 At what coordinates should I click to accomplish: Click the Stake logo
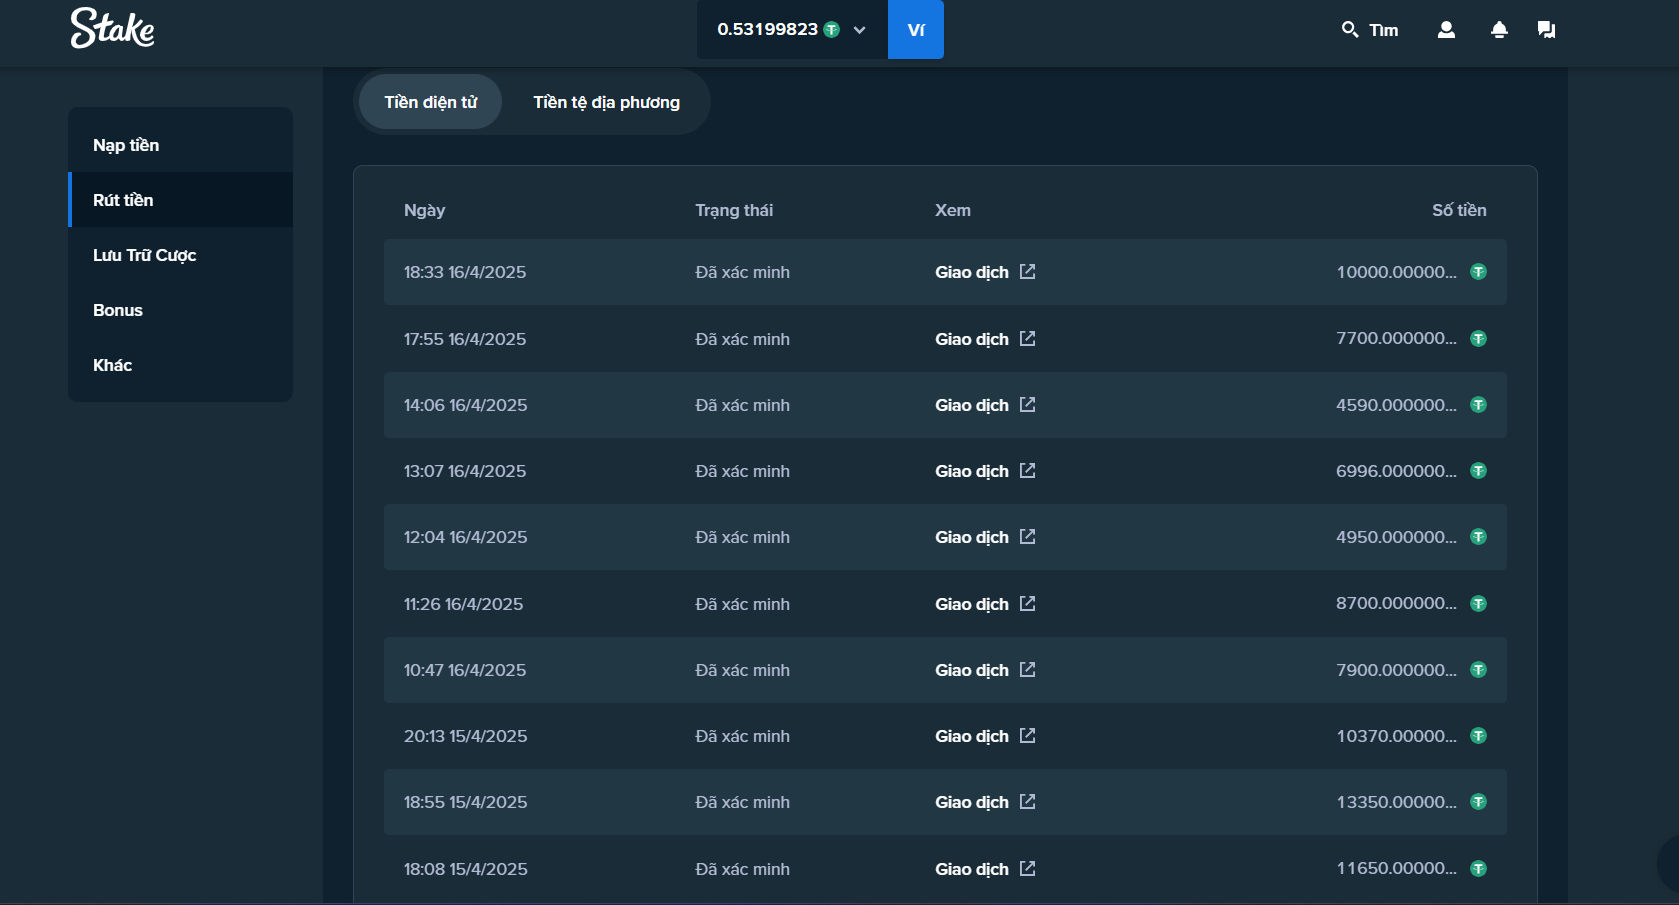[x=112, y=29]
